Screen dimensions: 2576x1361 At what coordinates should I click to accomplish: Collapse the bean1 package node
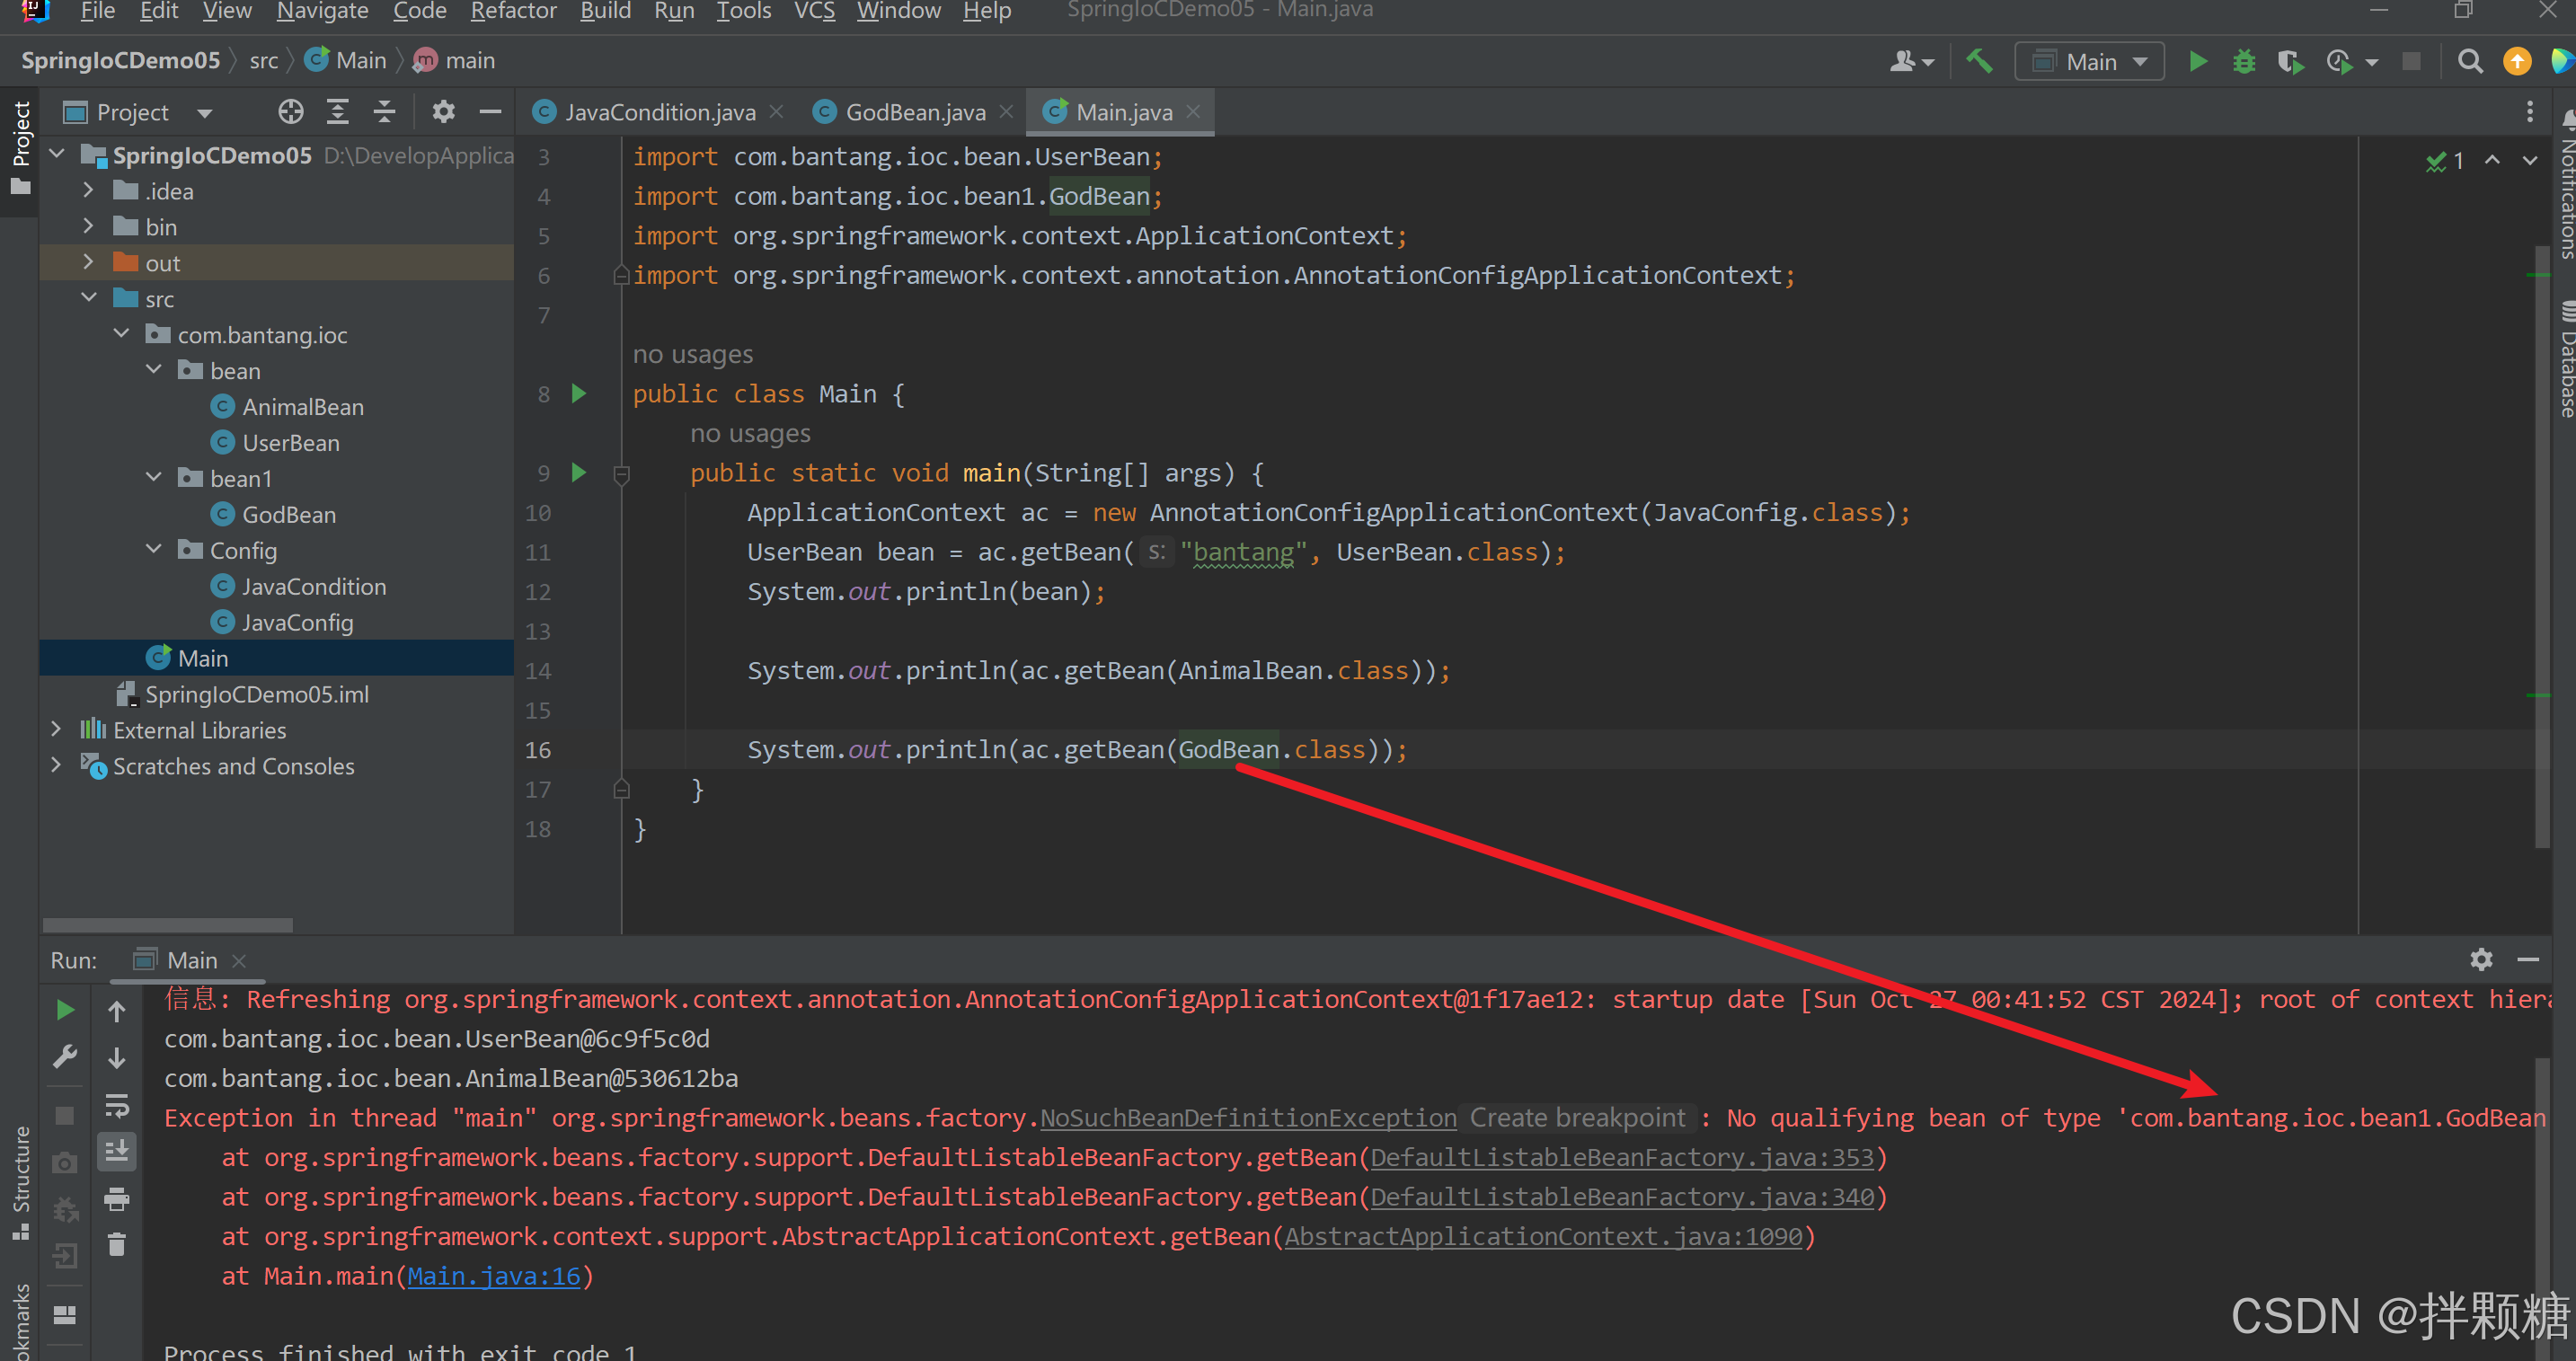point(154,478)
